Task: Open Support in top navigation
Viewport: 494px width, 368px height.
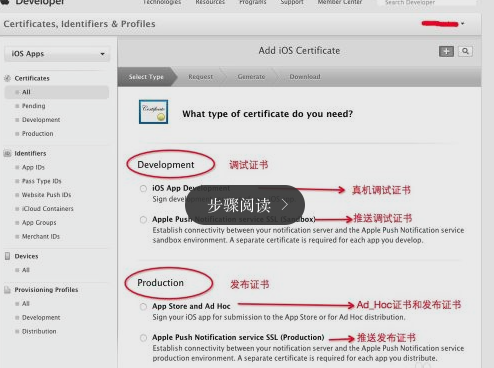Action: (x=292, y=2)
